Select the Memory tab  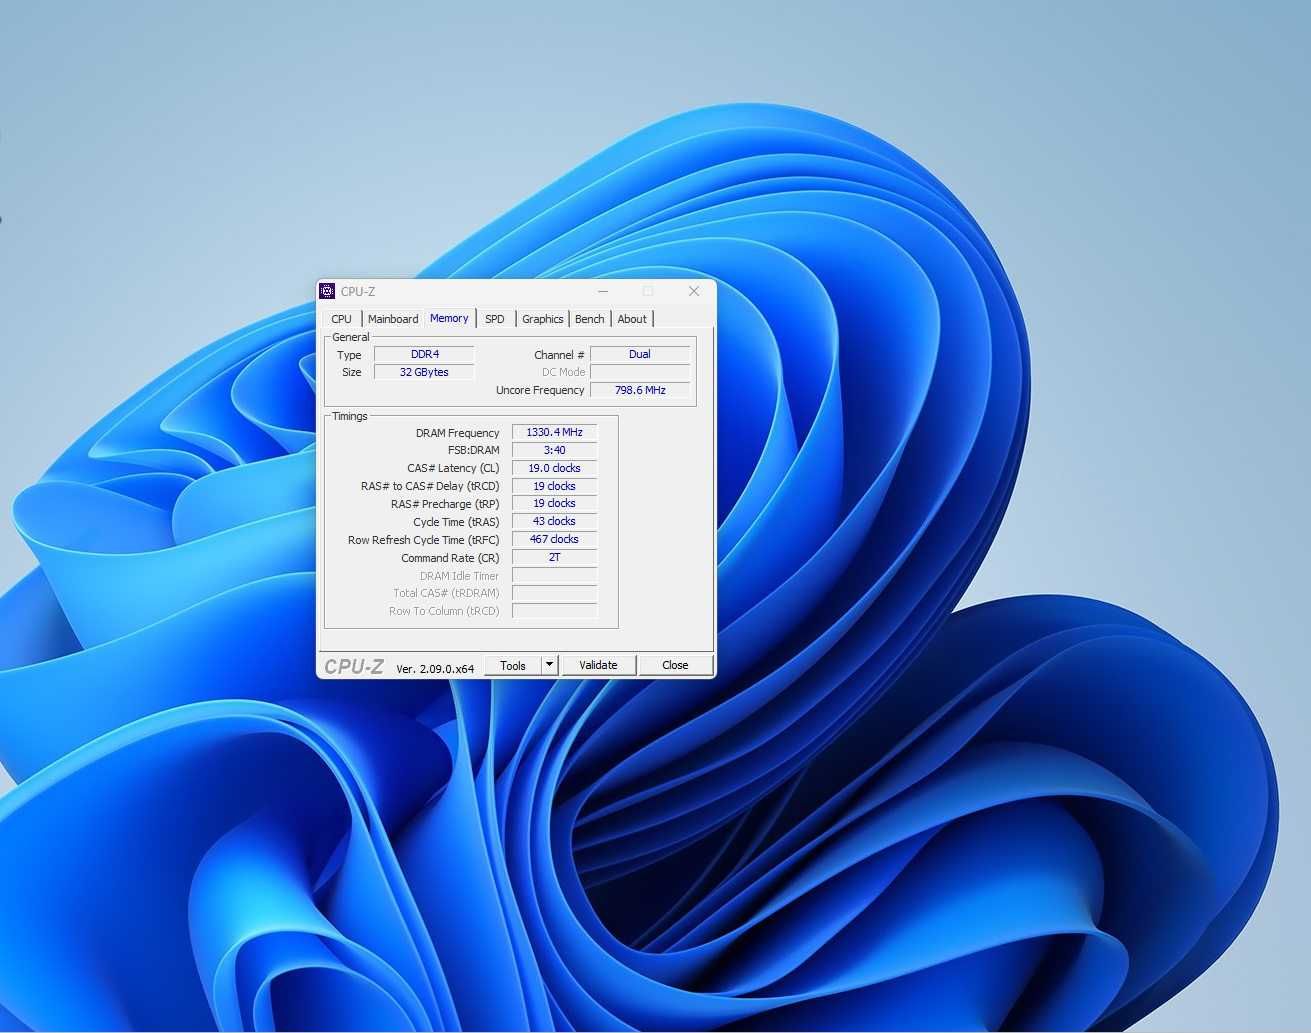coord(449,318)
